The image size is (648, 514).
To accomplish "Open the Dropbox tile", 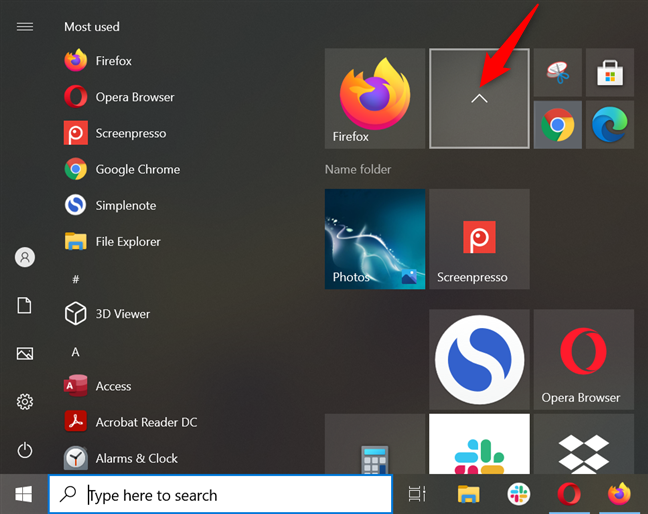I will [x=584, y=444].
